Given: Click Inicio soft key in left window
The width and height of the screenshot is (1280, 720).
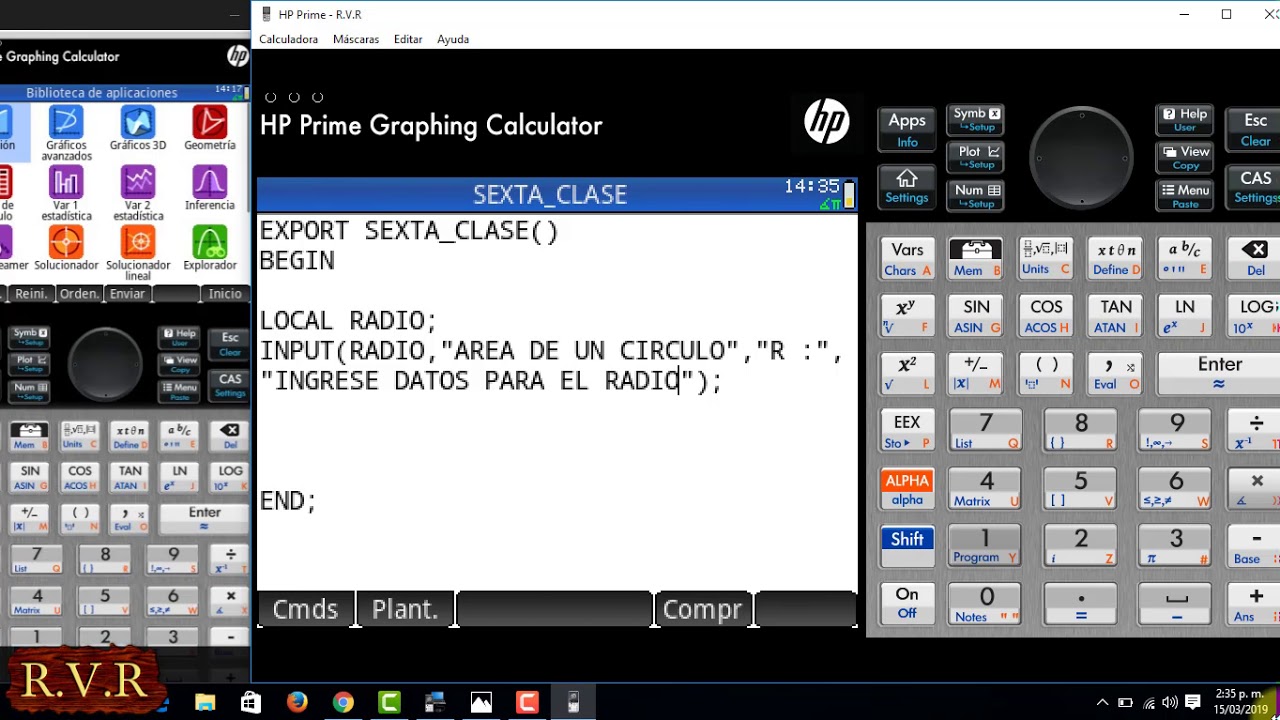Looking at the screenshot, I should pyautogui.click(x=225, y=294).
